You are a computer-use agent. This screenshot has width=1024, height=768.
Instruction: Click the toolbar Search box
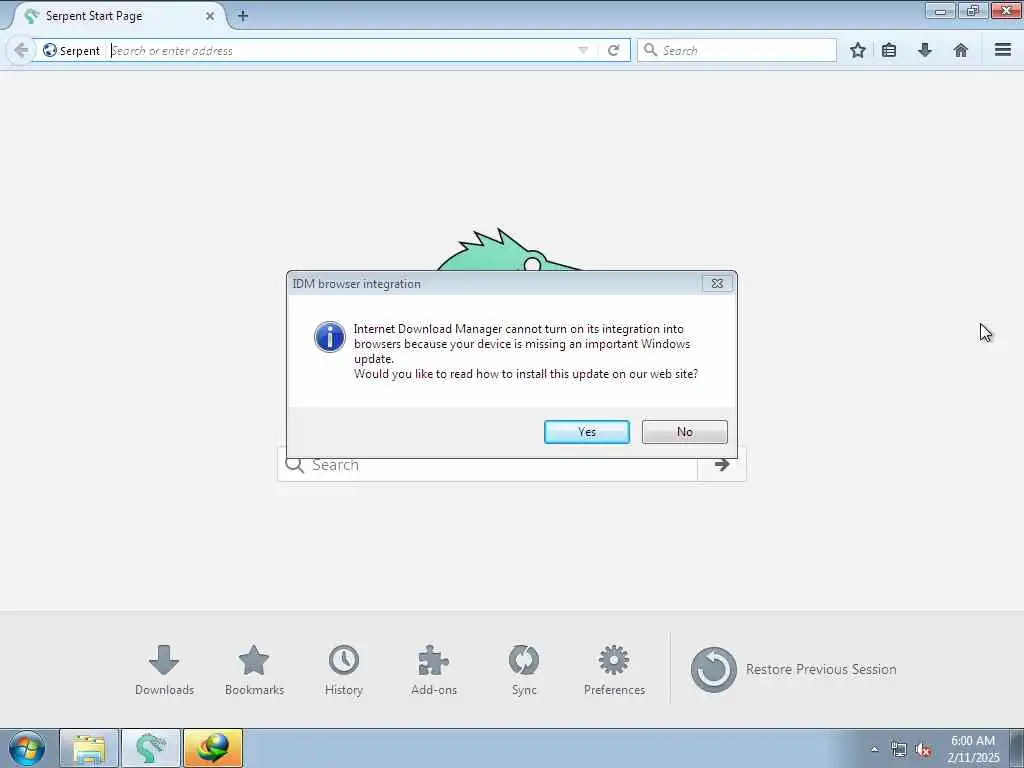737,50
